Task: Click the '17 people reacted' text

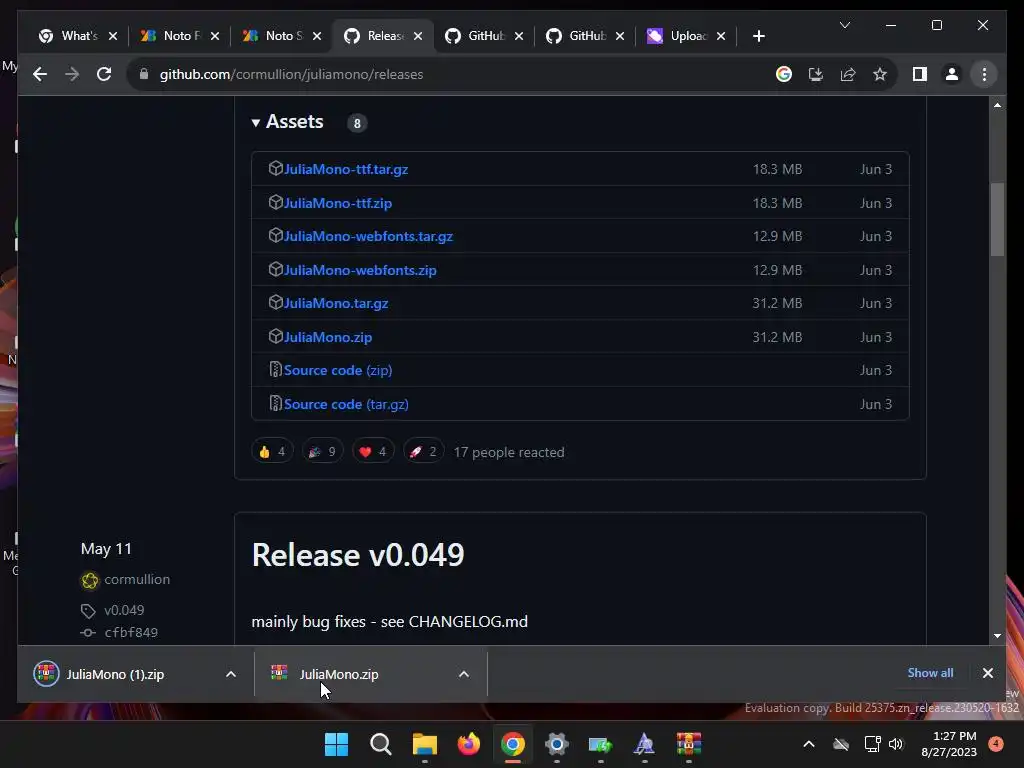Action: click(509, 452)
